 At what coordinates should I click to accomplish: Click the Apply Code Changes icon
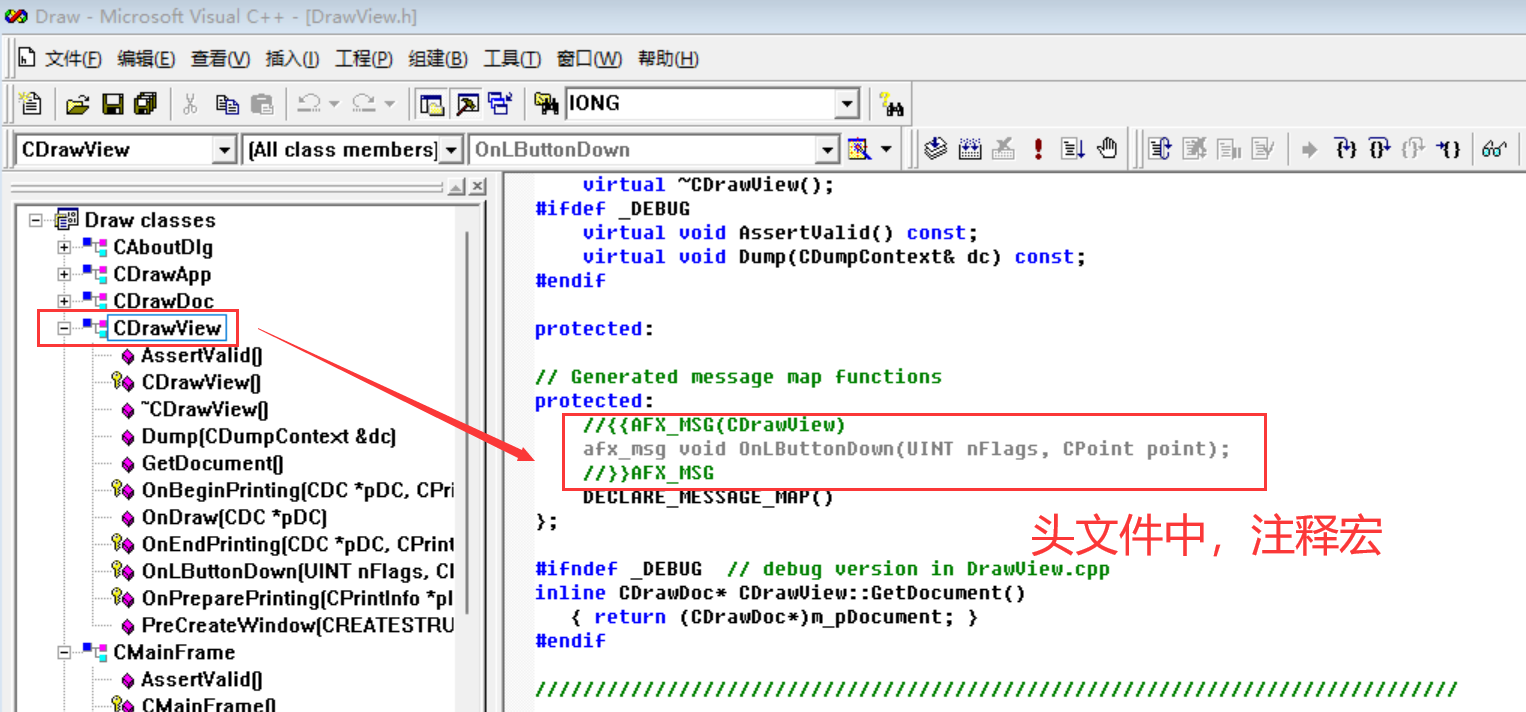[x=1264, y=150]
